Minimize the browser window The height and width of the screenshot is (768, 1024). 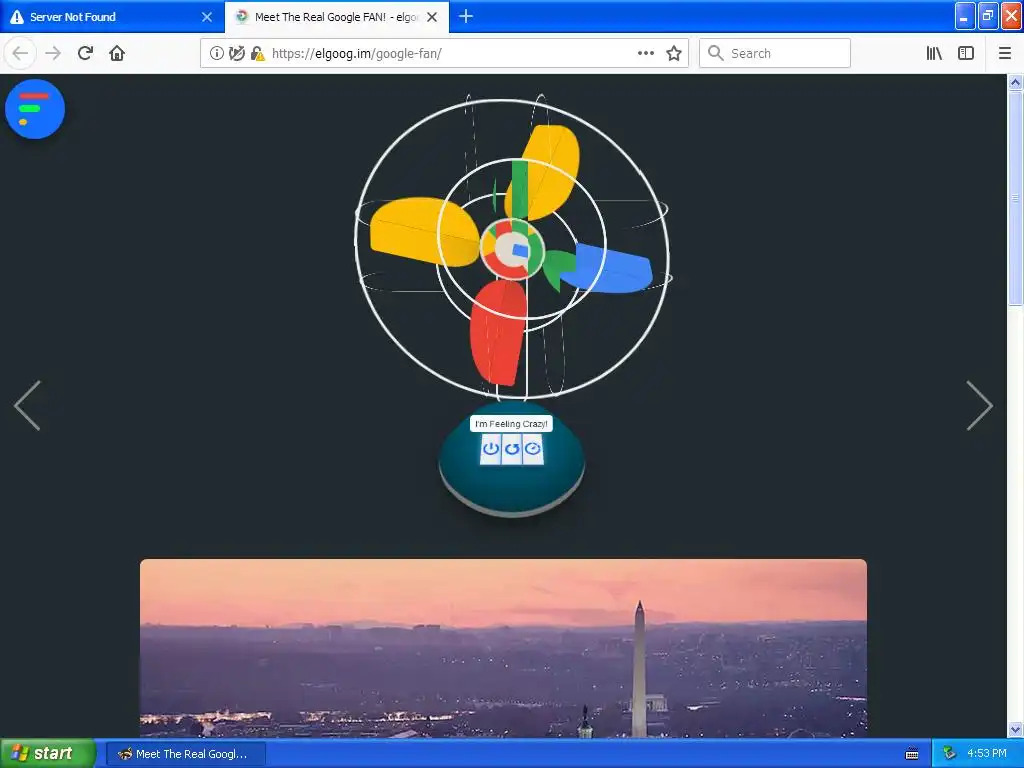964,16
